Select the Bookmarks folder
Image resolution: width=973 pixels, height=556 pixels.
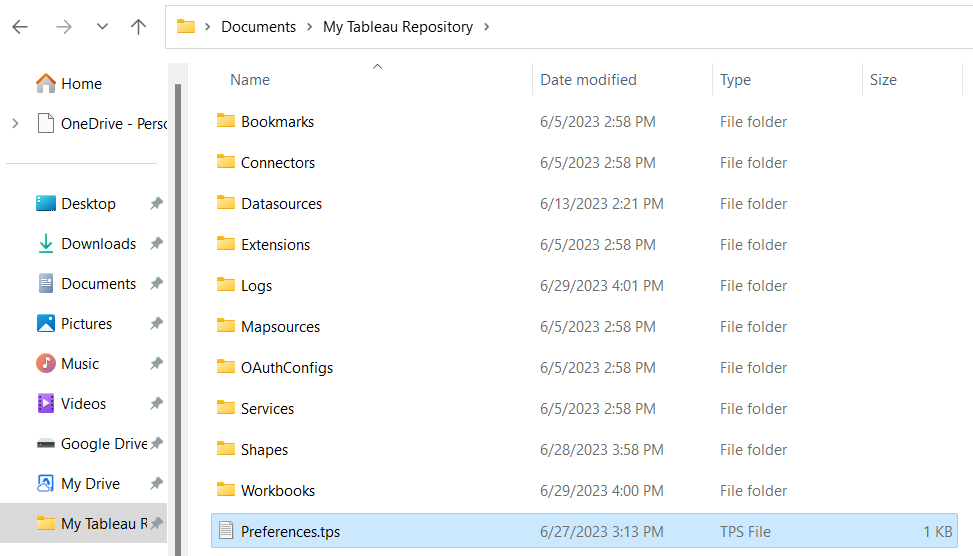(x=584, y=122)
